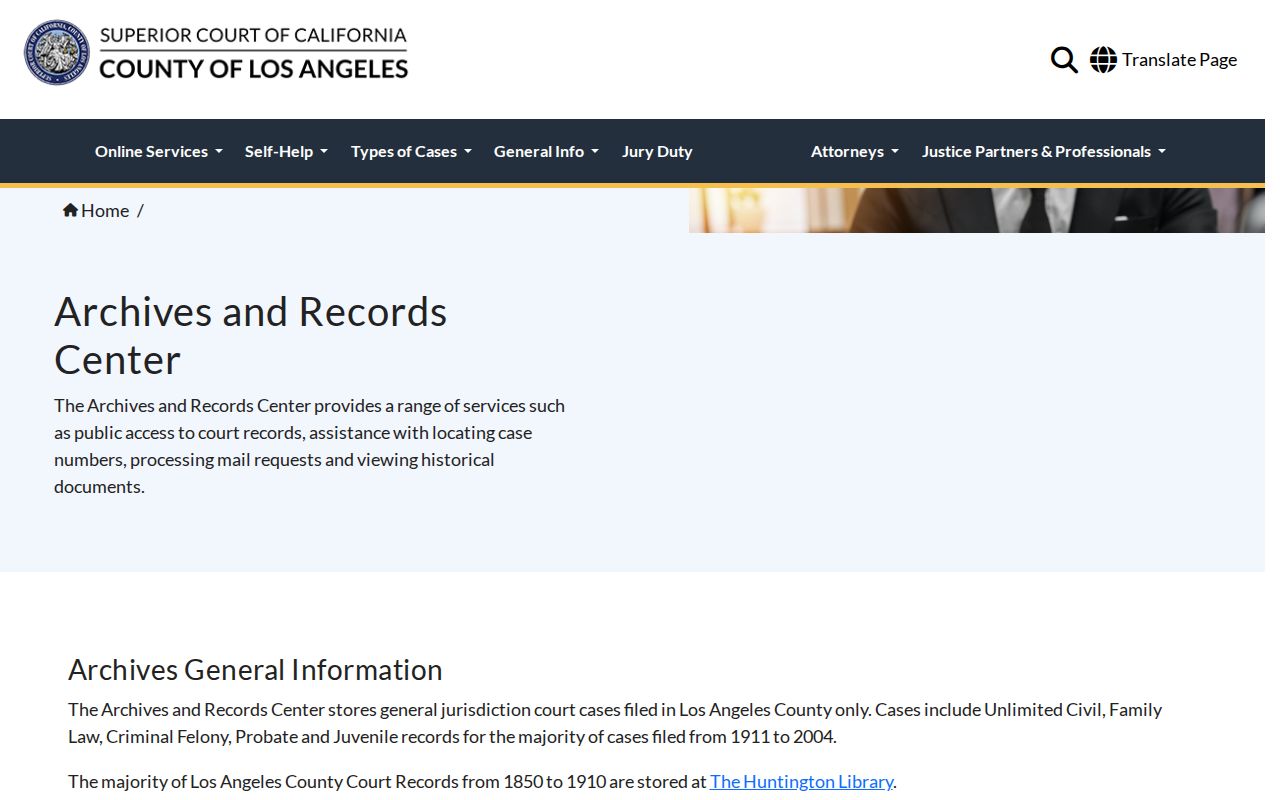Expand Types of Cases menu
The image size is (1280, 800).
411,152
